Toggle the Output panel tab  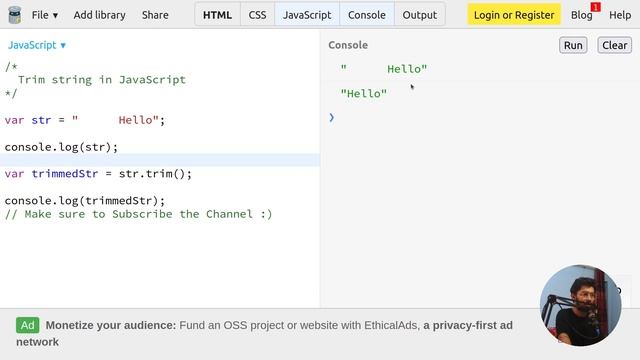point(420,15)
